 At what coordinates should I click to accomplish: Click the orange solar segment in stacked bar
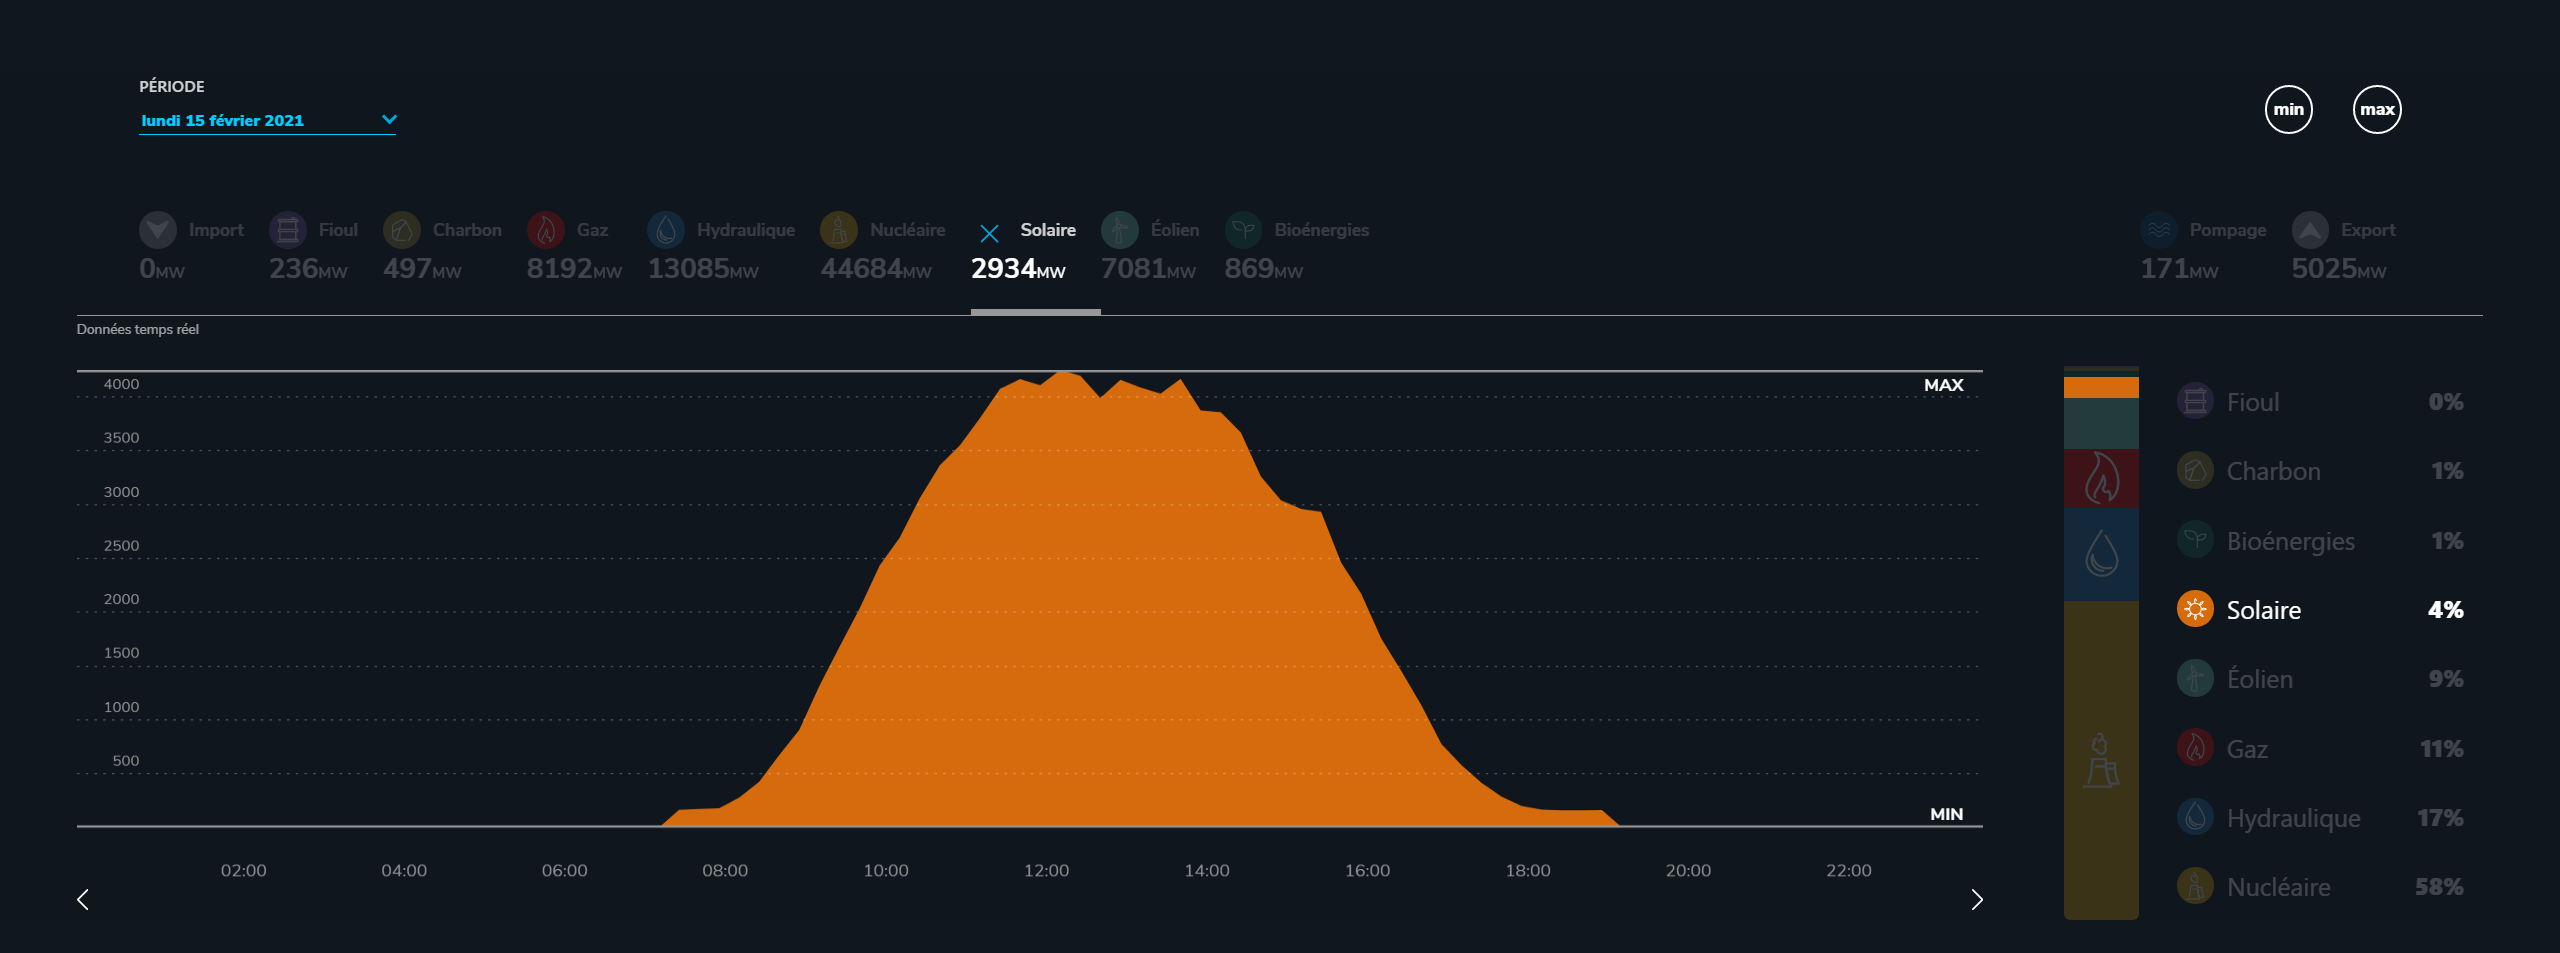(2100, 387)
